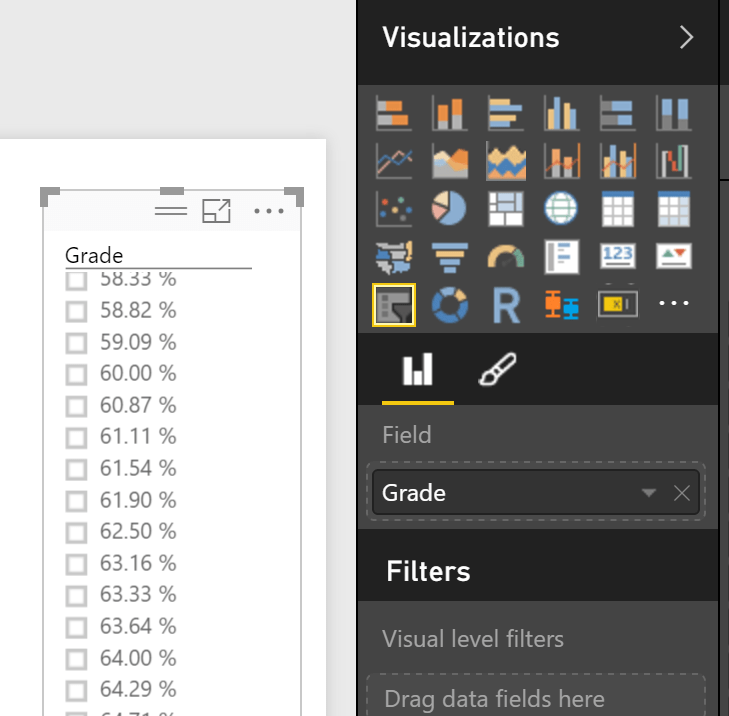Choose the Gauge visualization icon
The height and width of the screenshot is (716, 729).
click(x=506, y=257)
